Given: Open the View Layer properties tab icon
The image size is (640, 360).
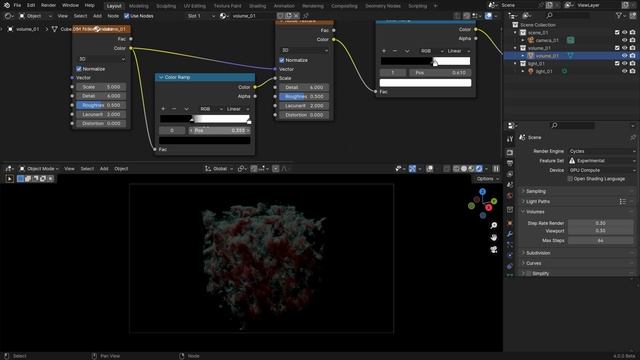Looking at the screenshot, I should 510,174.
